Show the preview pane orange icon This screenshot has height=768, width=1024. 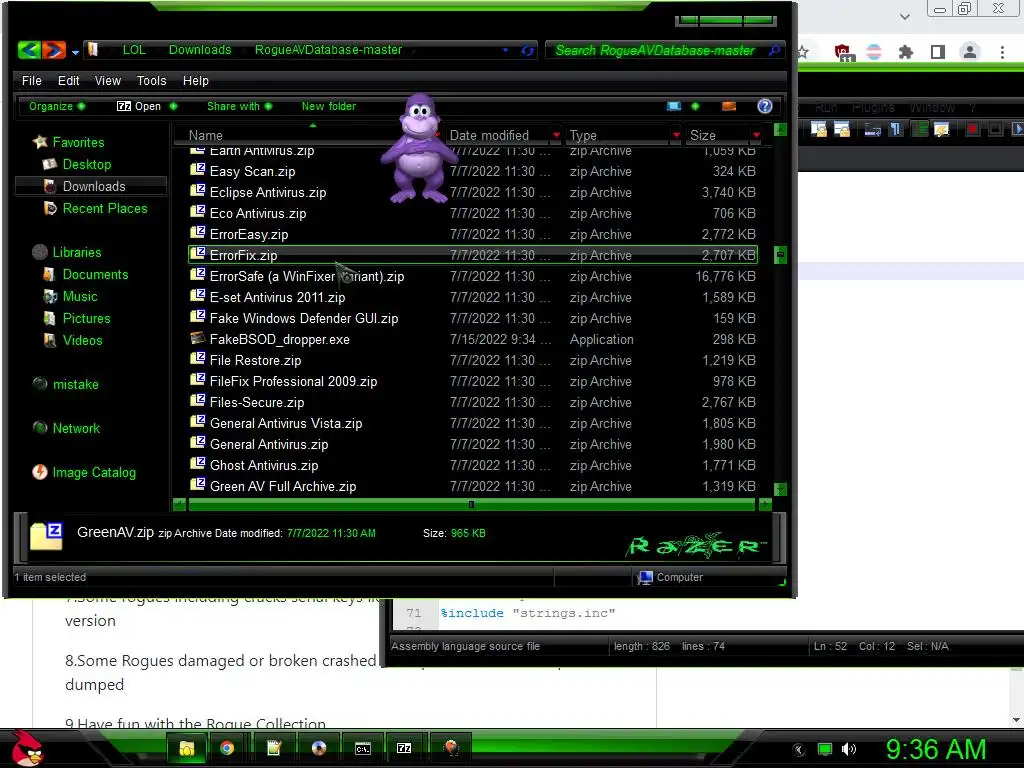point(729,106)
